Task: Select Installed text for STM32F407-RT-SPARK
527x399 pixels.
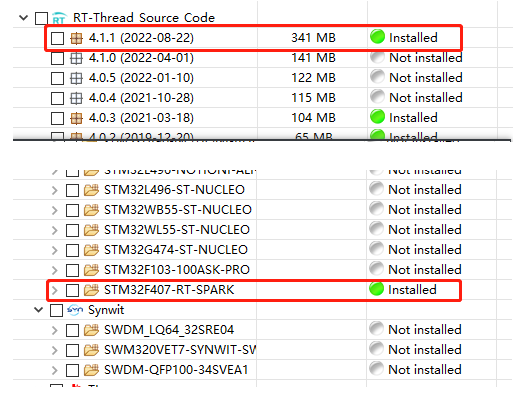Action: [x=412, y=290]
